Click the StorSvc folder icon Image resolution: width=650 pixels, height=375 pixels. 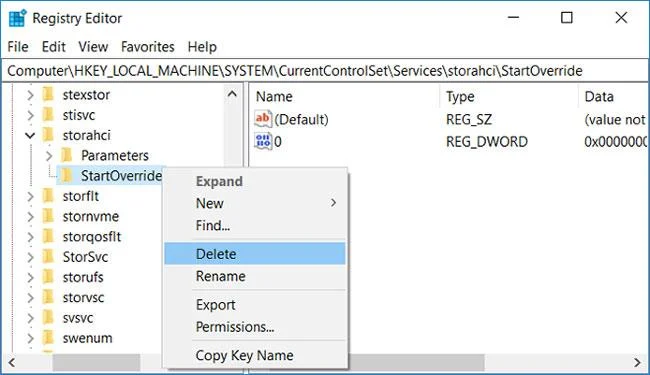click(x=49, y=257)
